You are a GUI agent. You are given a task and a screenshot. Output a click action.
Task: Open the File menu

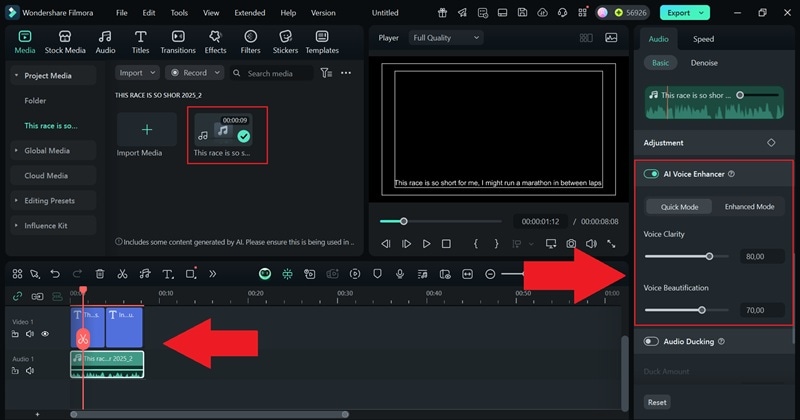click(121, 13)
